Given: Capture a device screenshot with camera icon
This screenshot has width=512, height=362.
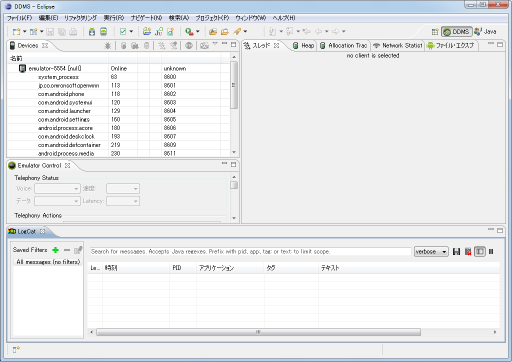Looking at the screenshot, I should (x=204, y=46).
